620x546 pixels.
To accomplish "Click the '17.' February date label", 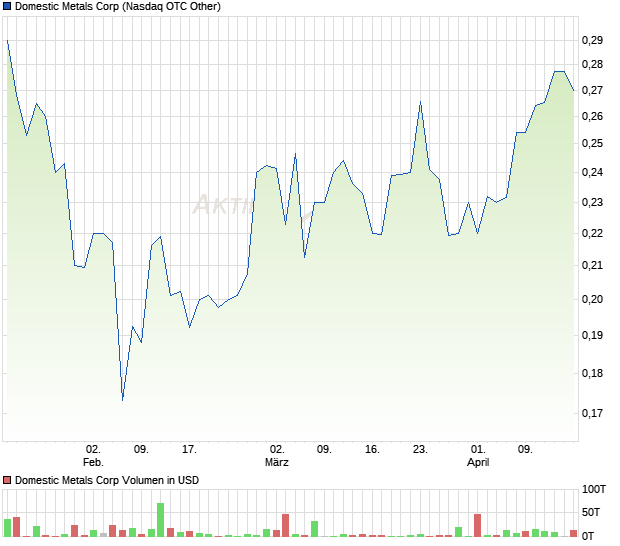I will click(x=189, y=450).
